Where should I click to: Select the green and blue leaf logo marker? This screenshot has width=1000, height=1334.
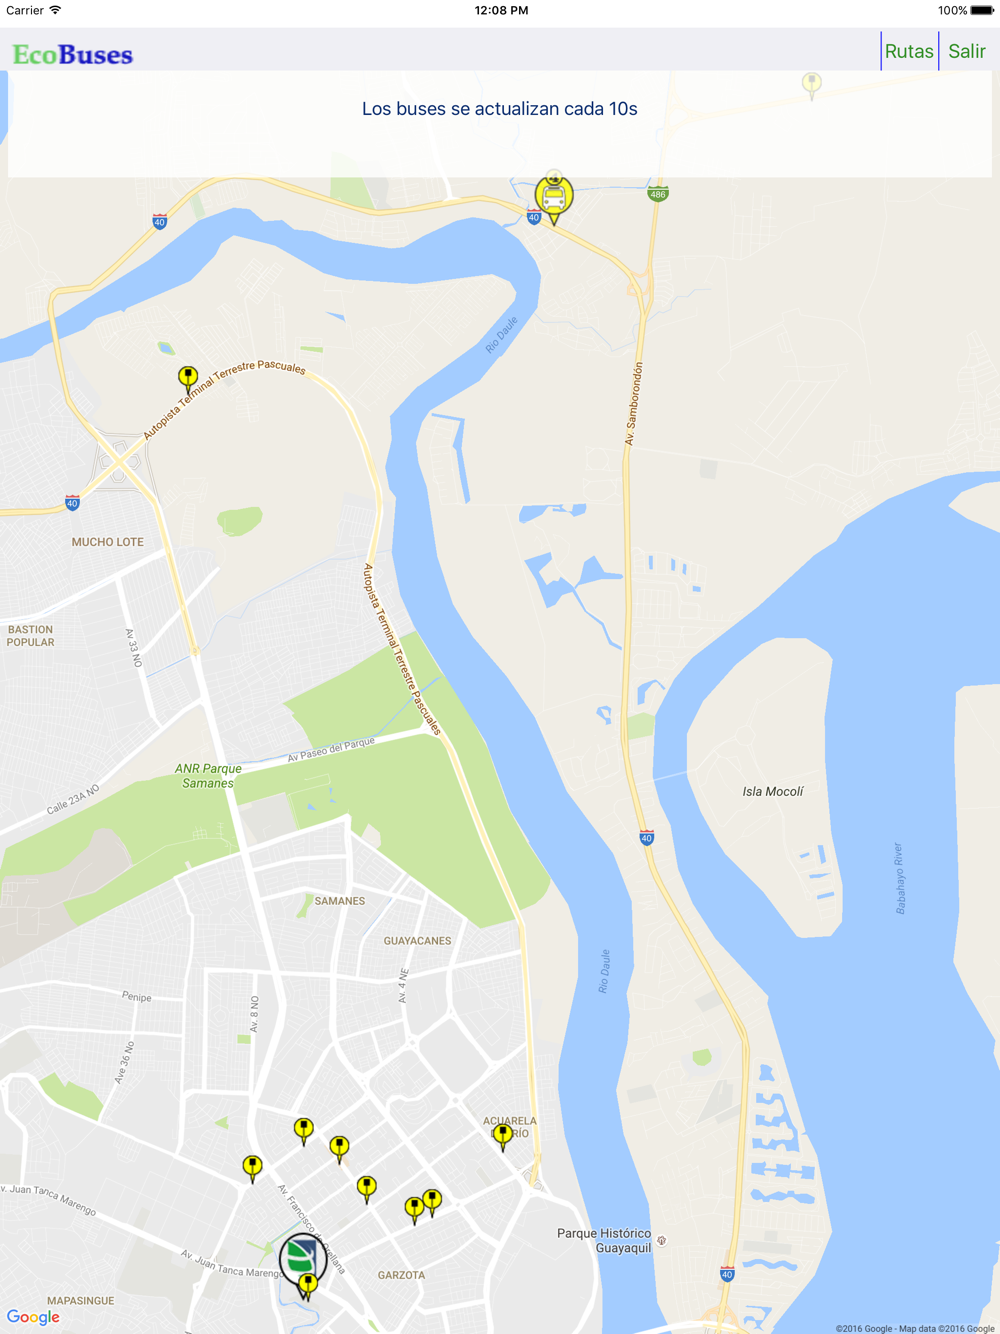[x=300, y=1262]
